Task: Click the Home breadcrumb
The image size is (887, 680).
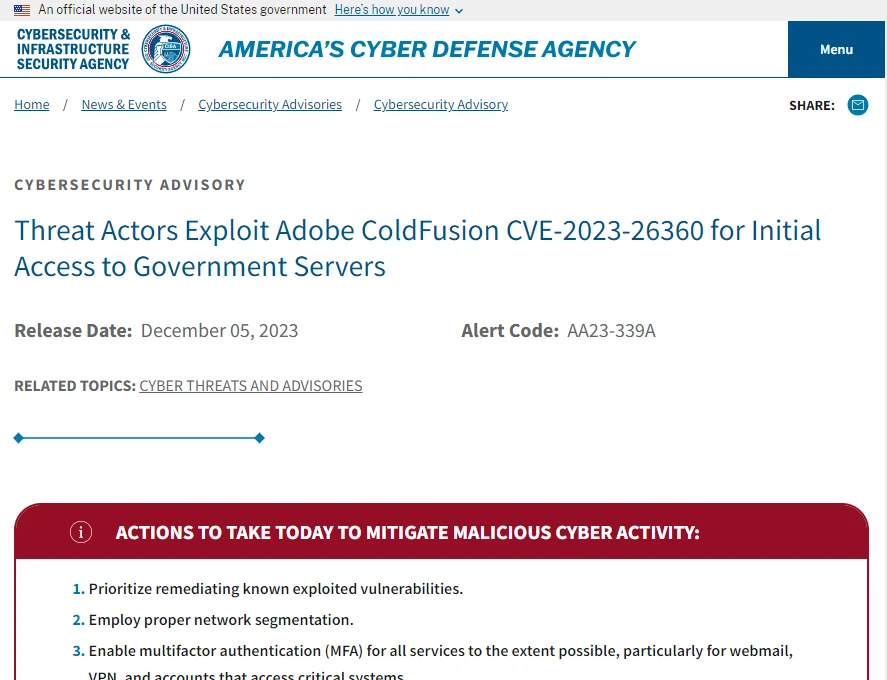Action: click(x=31, y=104)
